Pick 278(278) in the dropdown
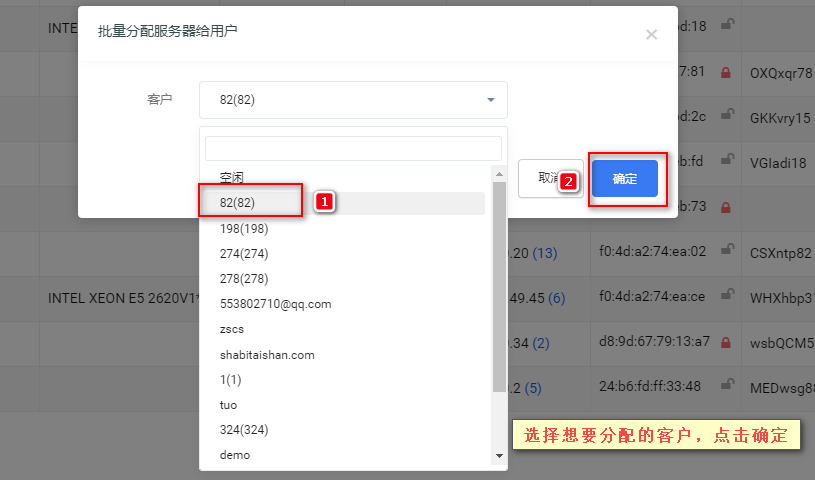The width and height of the screenshot is (815, 480). pyautogui.click(x=345, y=279)
